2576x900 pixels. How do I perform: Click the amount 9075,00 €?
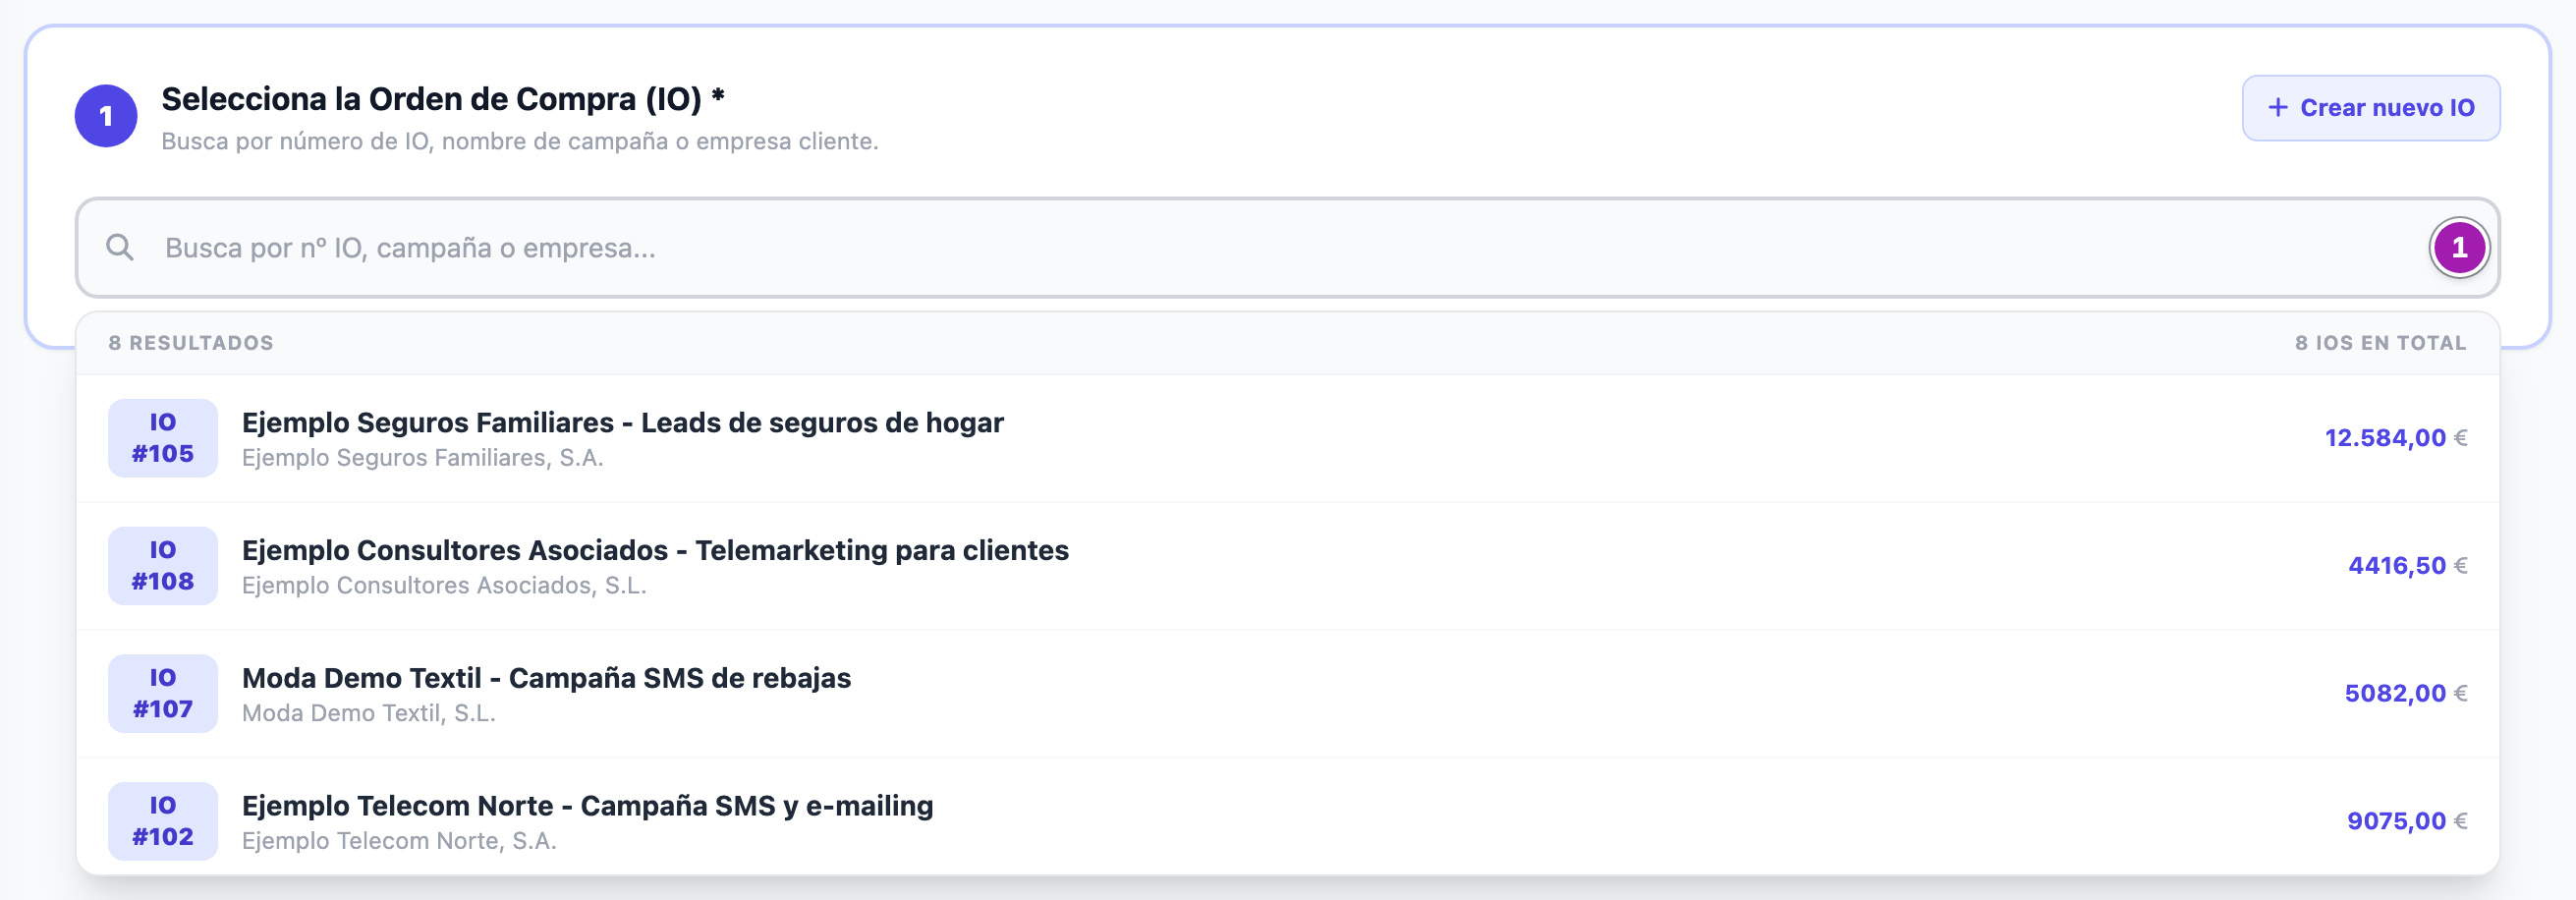pyautogui.click(x=2407, y=821)
